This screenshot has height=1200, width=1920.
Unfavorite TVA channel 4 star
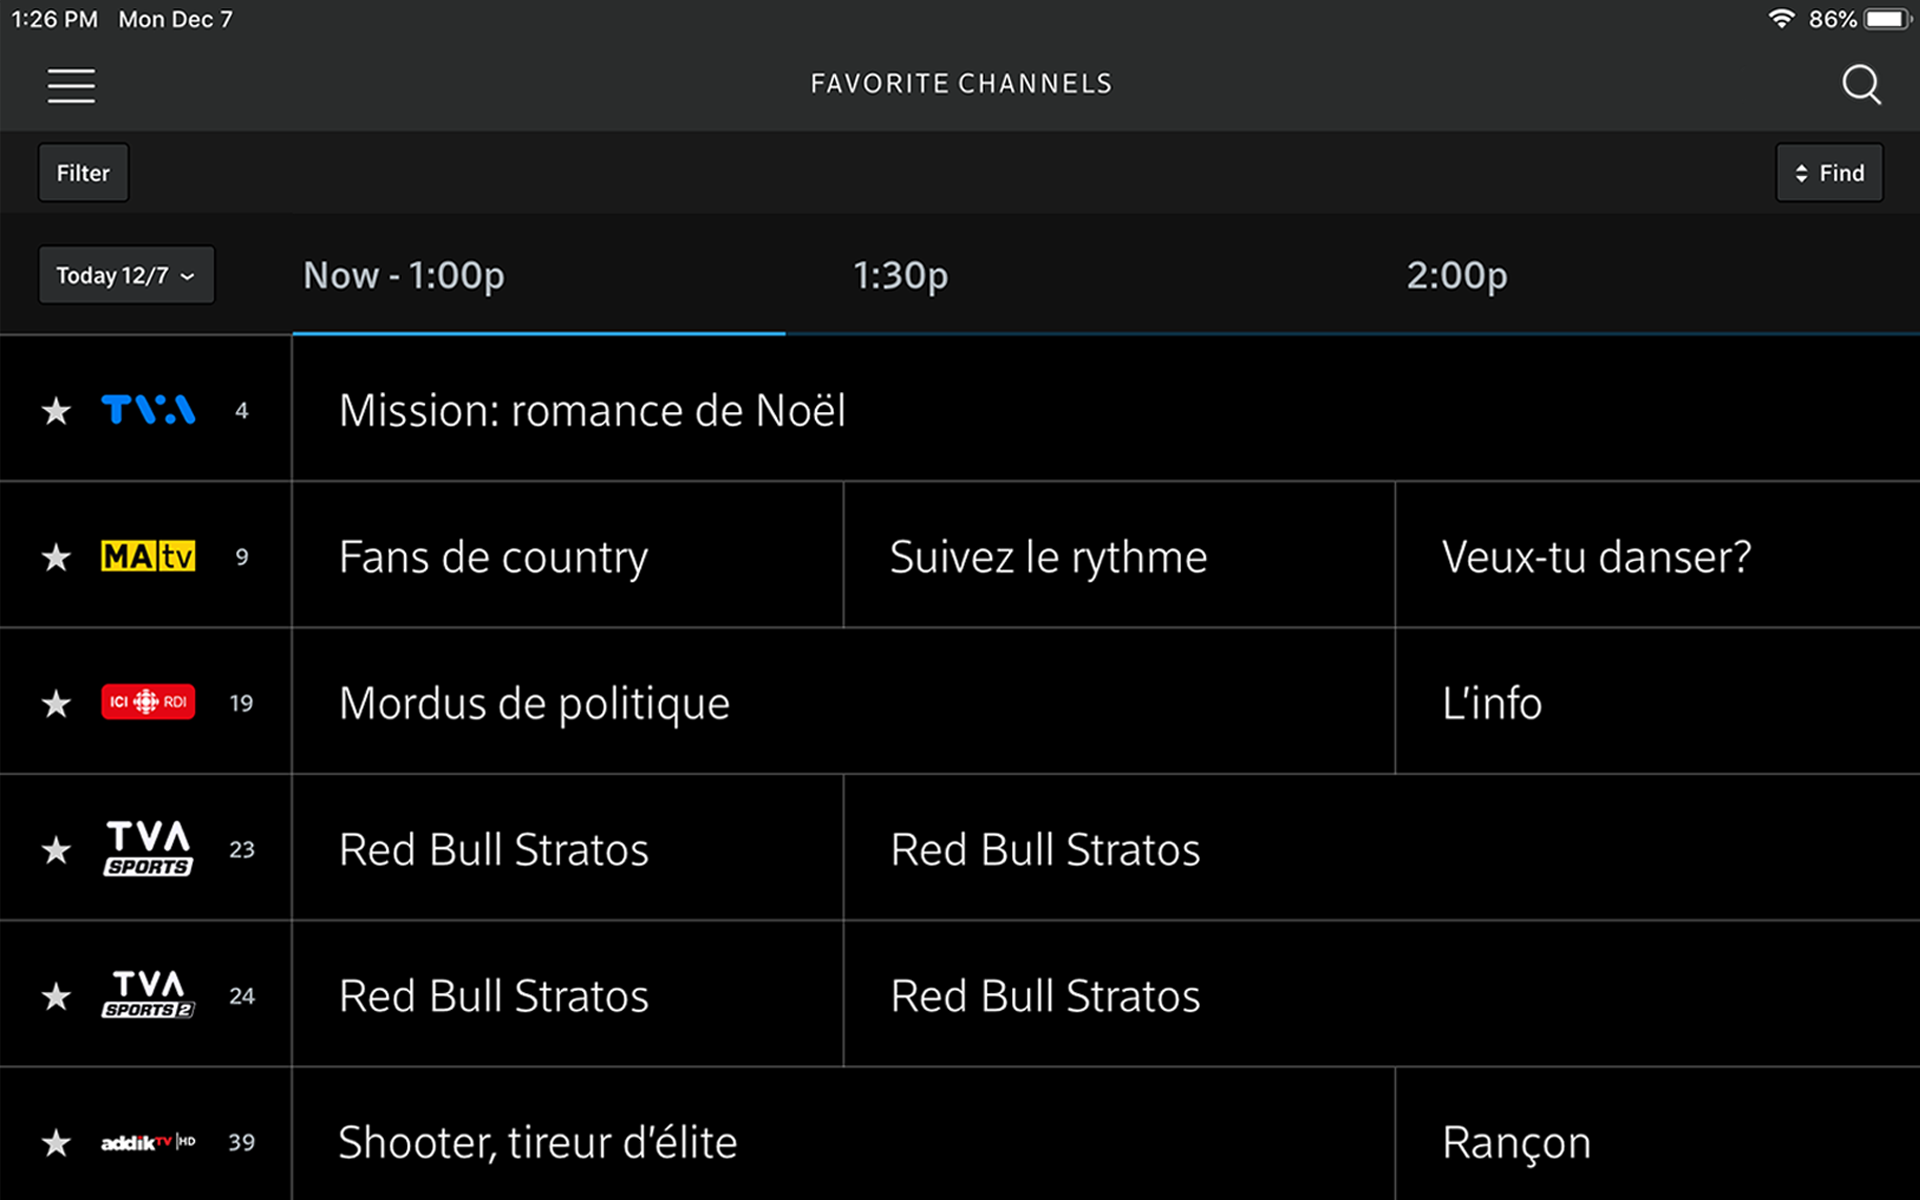click(57, 411)
